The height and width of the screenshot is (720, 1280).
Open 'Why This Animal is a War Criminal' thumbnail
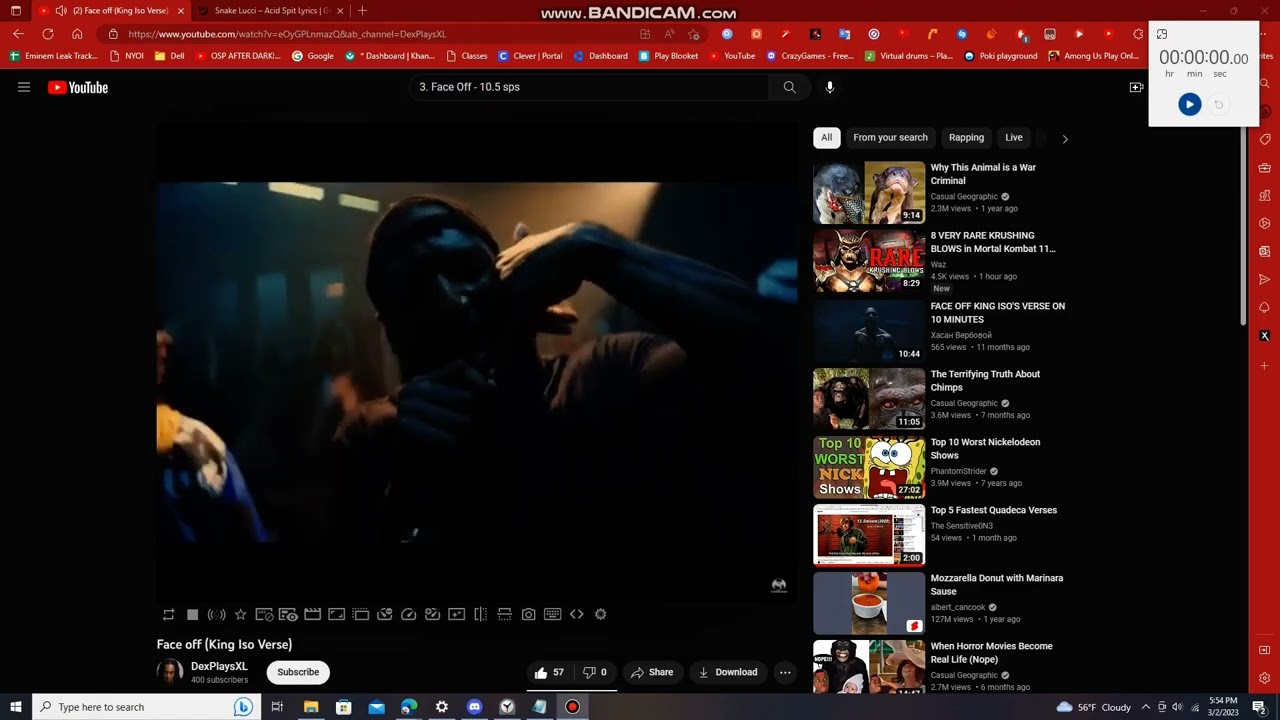(x=869, y=192)
